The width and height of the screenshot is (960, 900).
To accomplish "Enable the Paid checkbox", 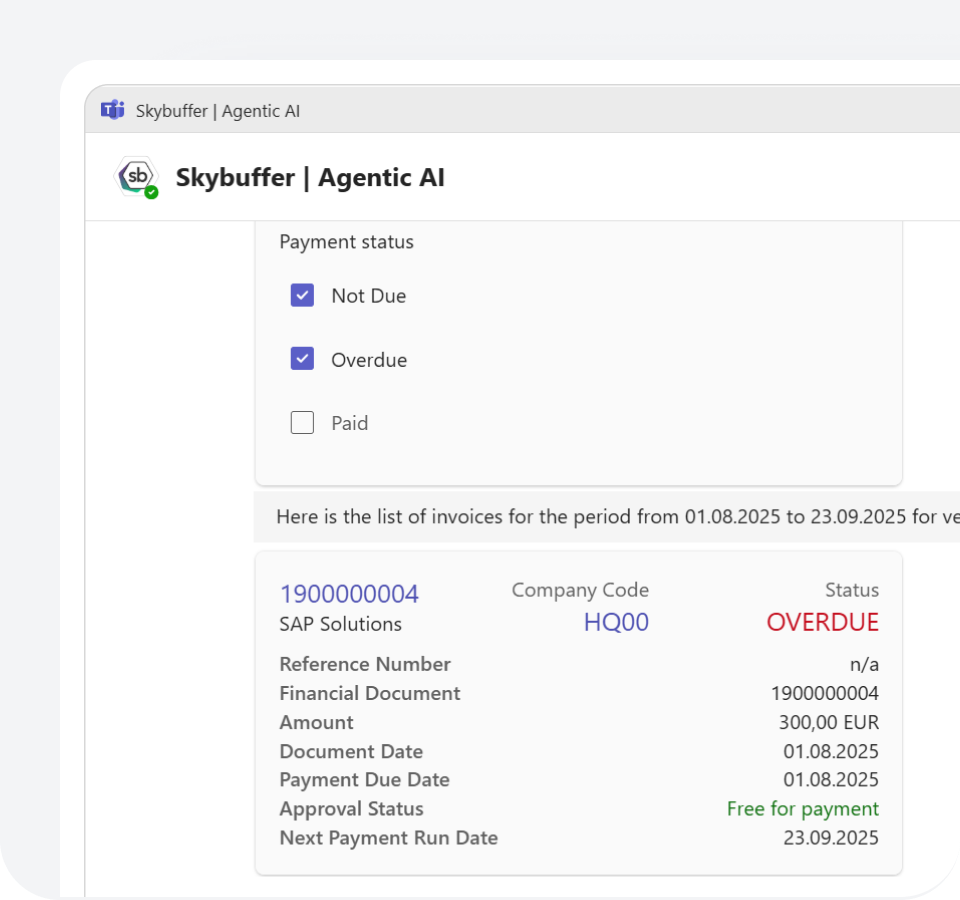I will (x=302, y=423).
